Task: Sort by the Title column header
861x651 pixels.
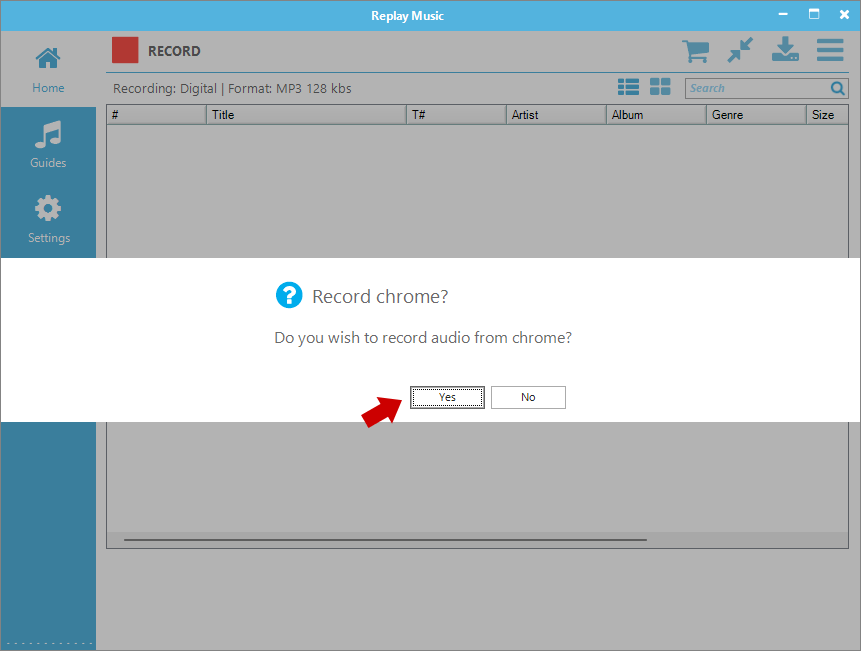Action: 306,115
